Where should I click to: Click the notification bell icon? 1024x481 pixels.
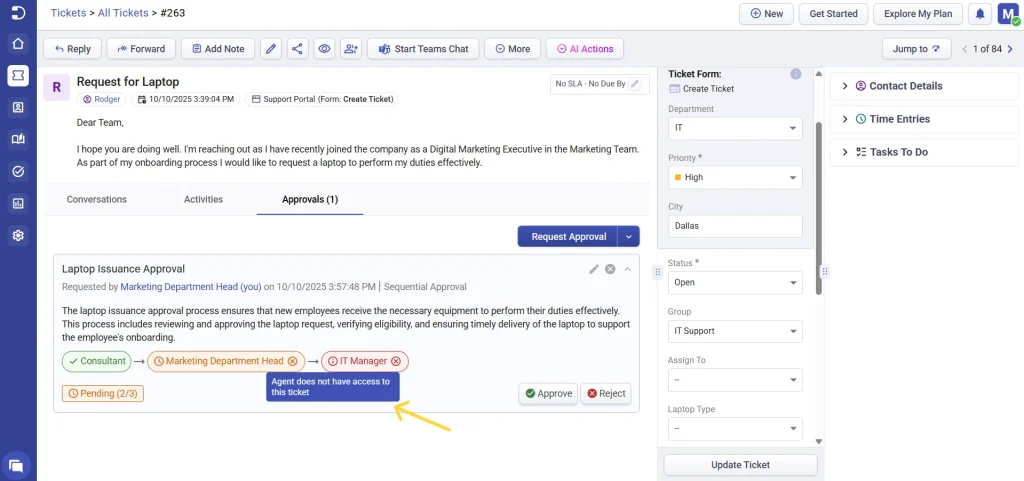point(980,14)
